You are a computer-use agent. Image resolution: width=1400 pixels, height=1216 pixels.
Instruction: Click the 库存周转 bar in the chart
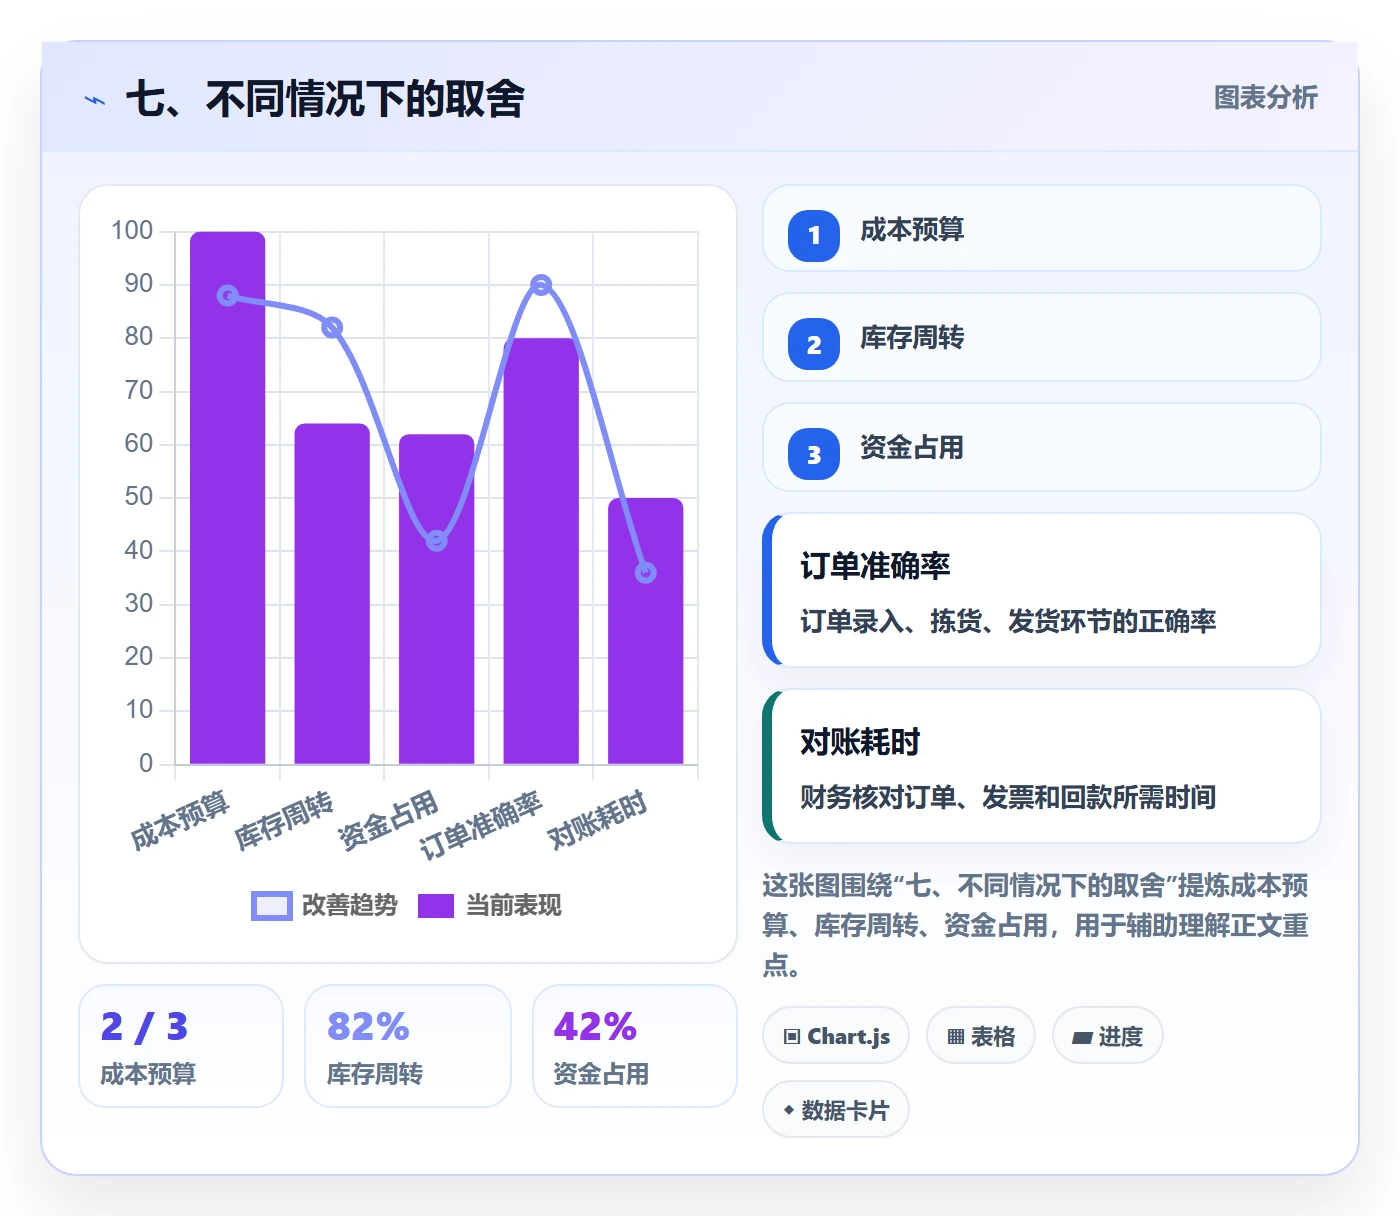click(332, 594)
